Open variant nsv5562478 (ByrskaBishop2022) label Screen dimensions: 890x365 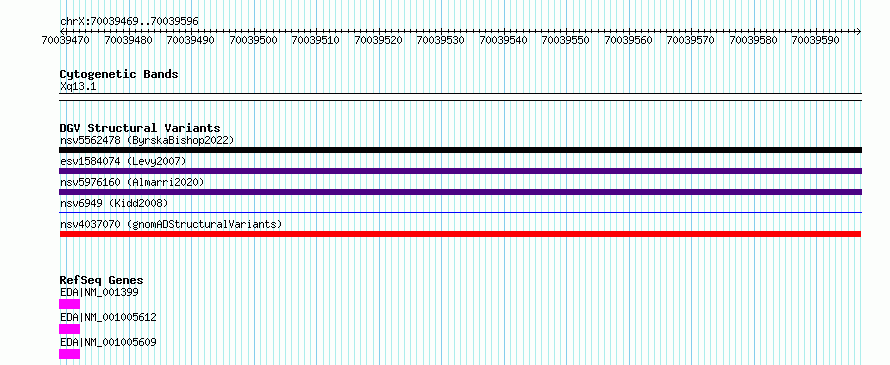coord(147,140)
